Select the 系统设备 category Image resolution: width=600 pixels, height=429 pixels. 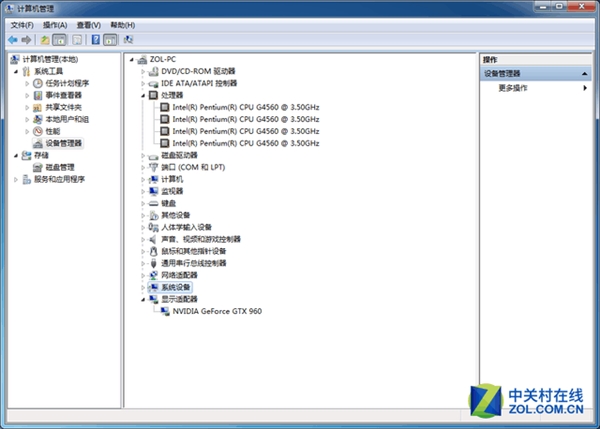point(176,287)
